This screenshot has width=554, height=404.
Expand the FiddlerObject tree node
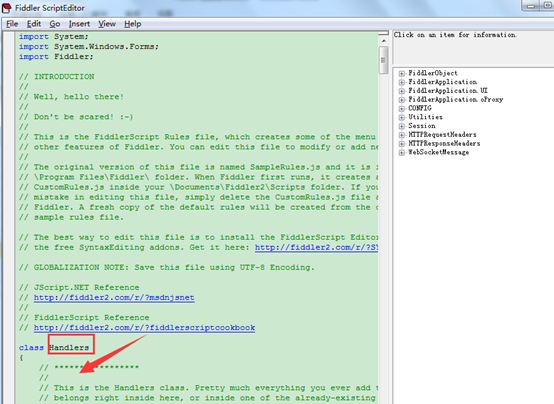coord(402,74)
